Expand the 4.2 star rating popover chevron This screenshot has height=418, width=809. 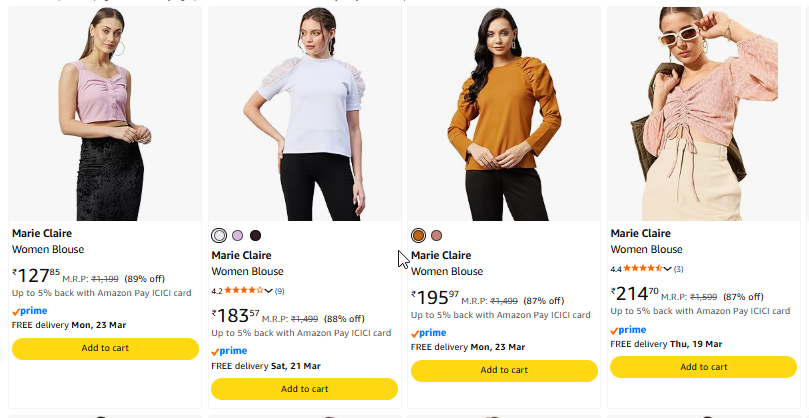pyautogui.click(x=268, y=291)
